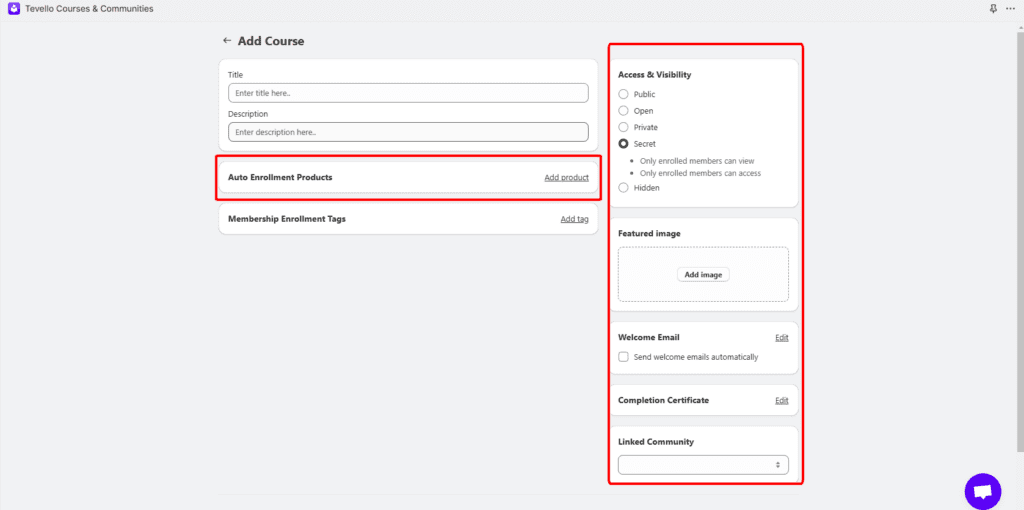
Task: Click the Tevello app logo icon
Action: pos(14,9)
